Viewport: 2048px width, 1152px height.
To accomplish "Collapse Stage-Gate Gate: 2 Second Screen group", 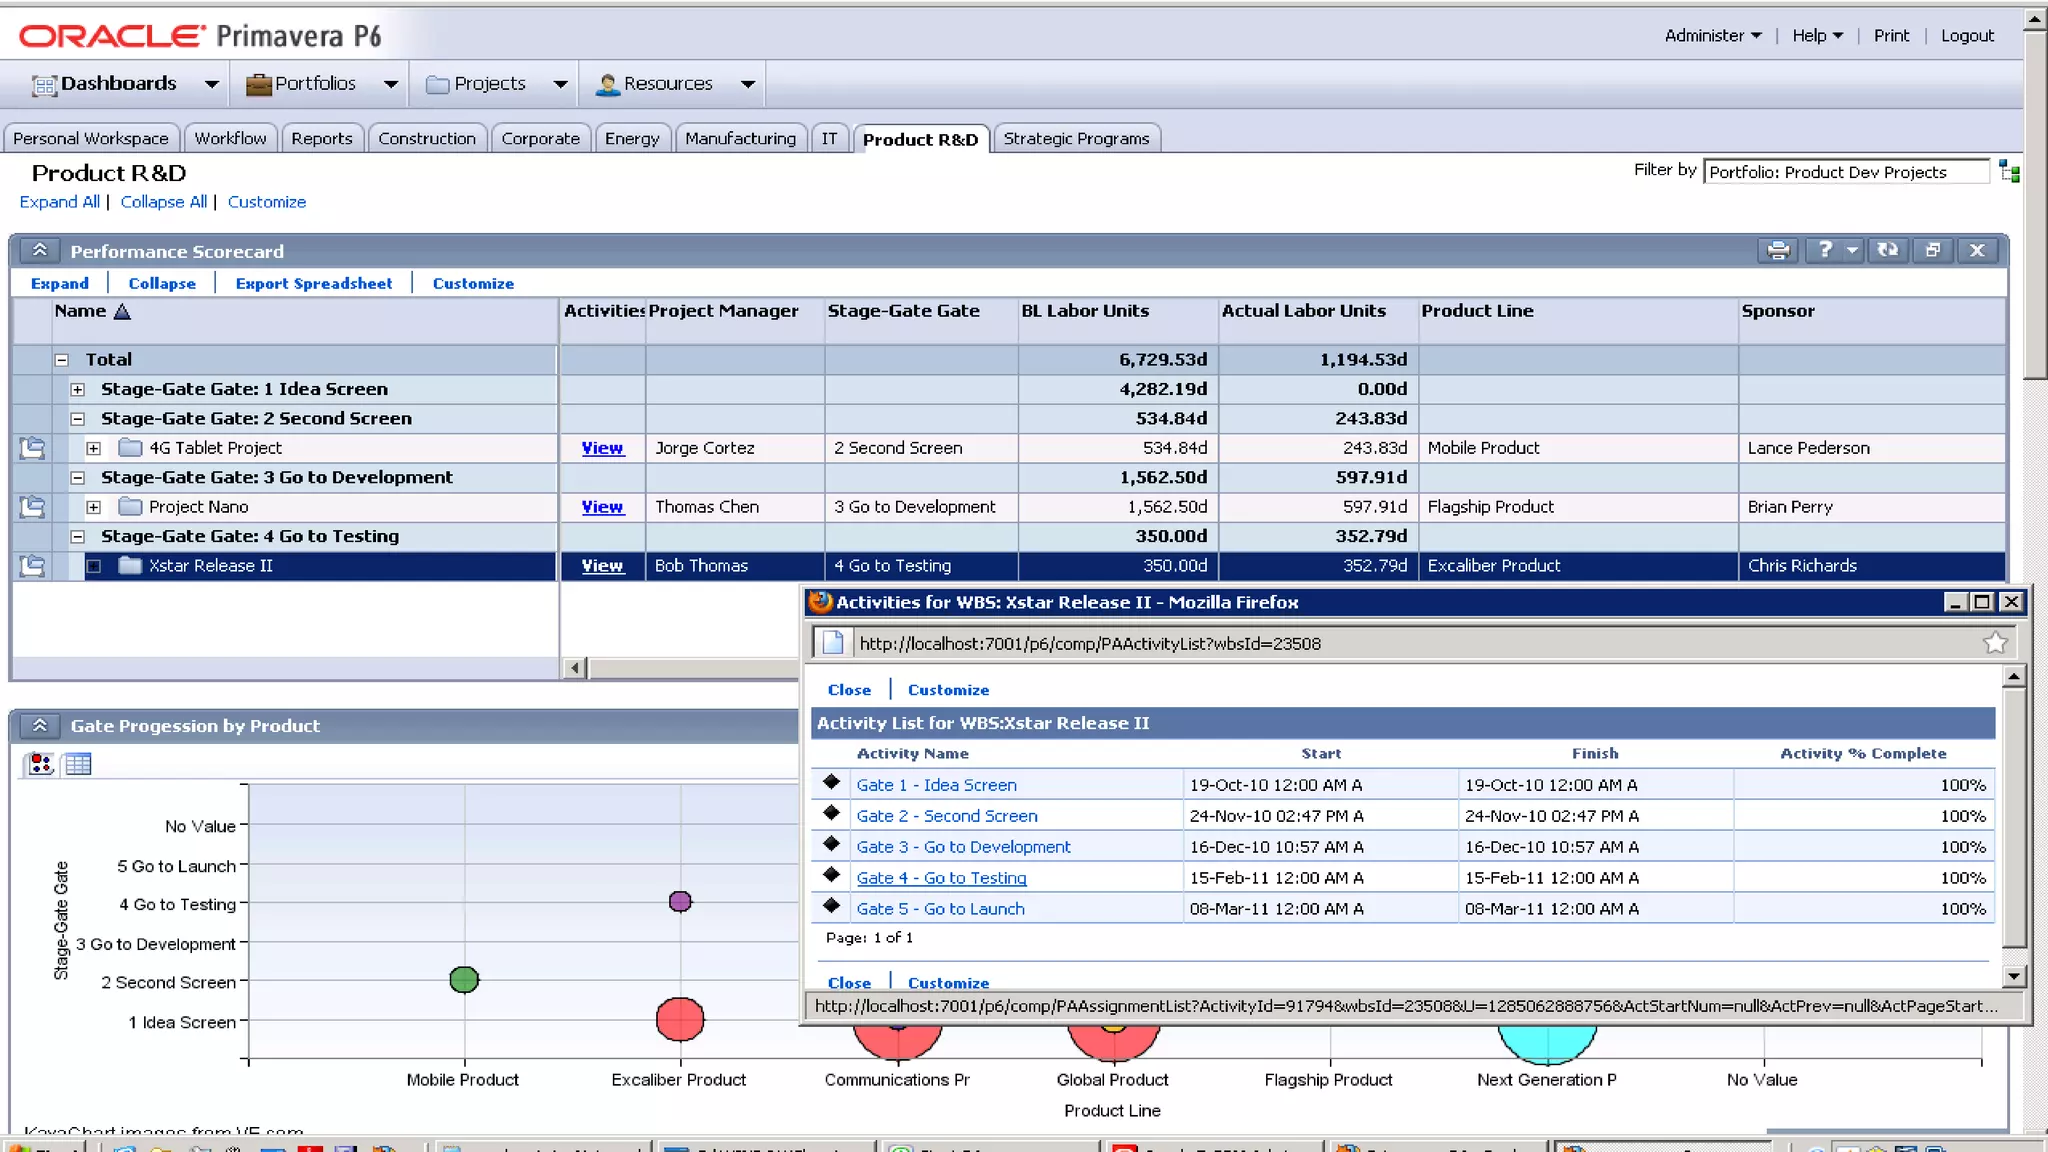I will click(77, 419).
